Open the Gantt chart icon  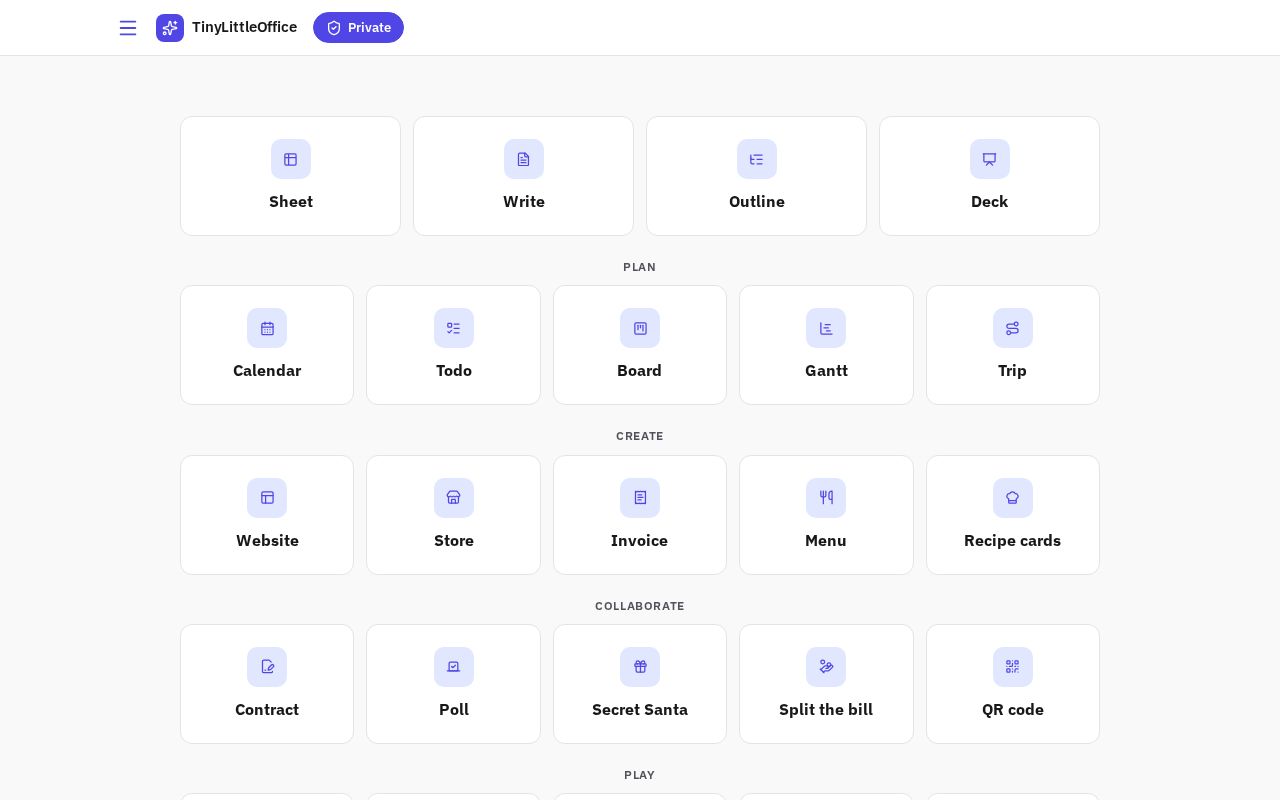[826, 328]
